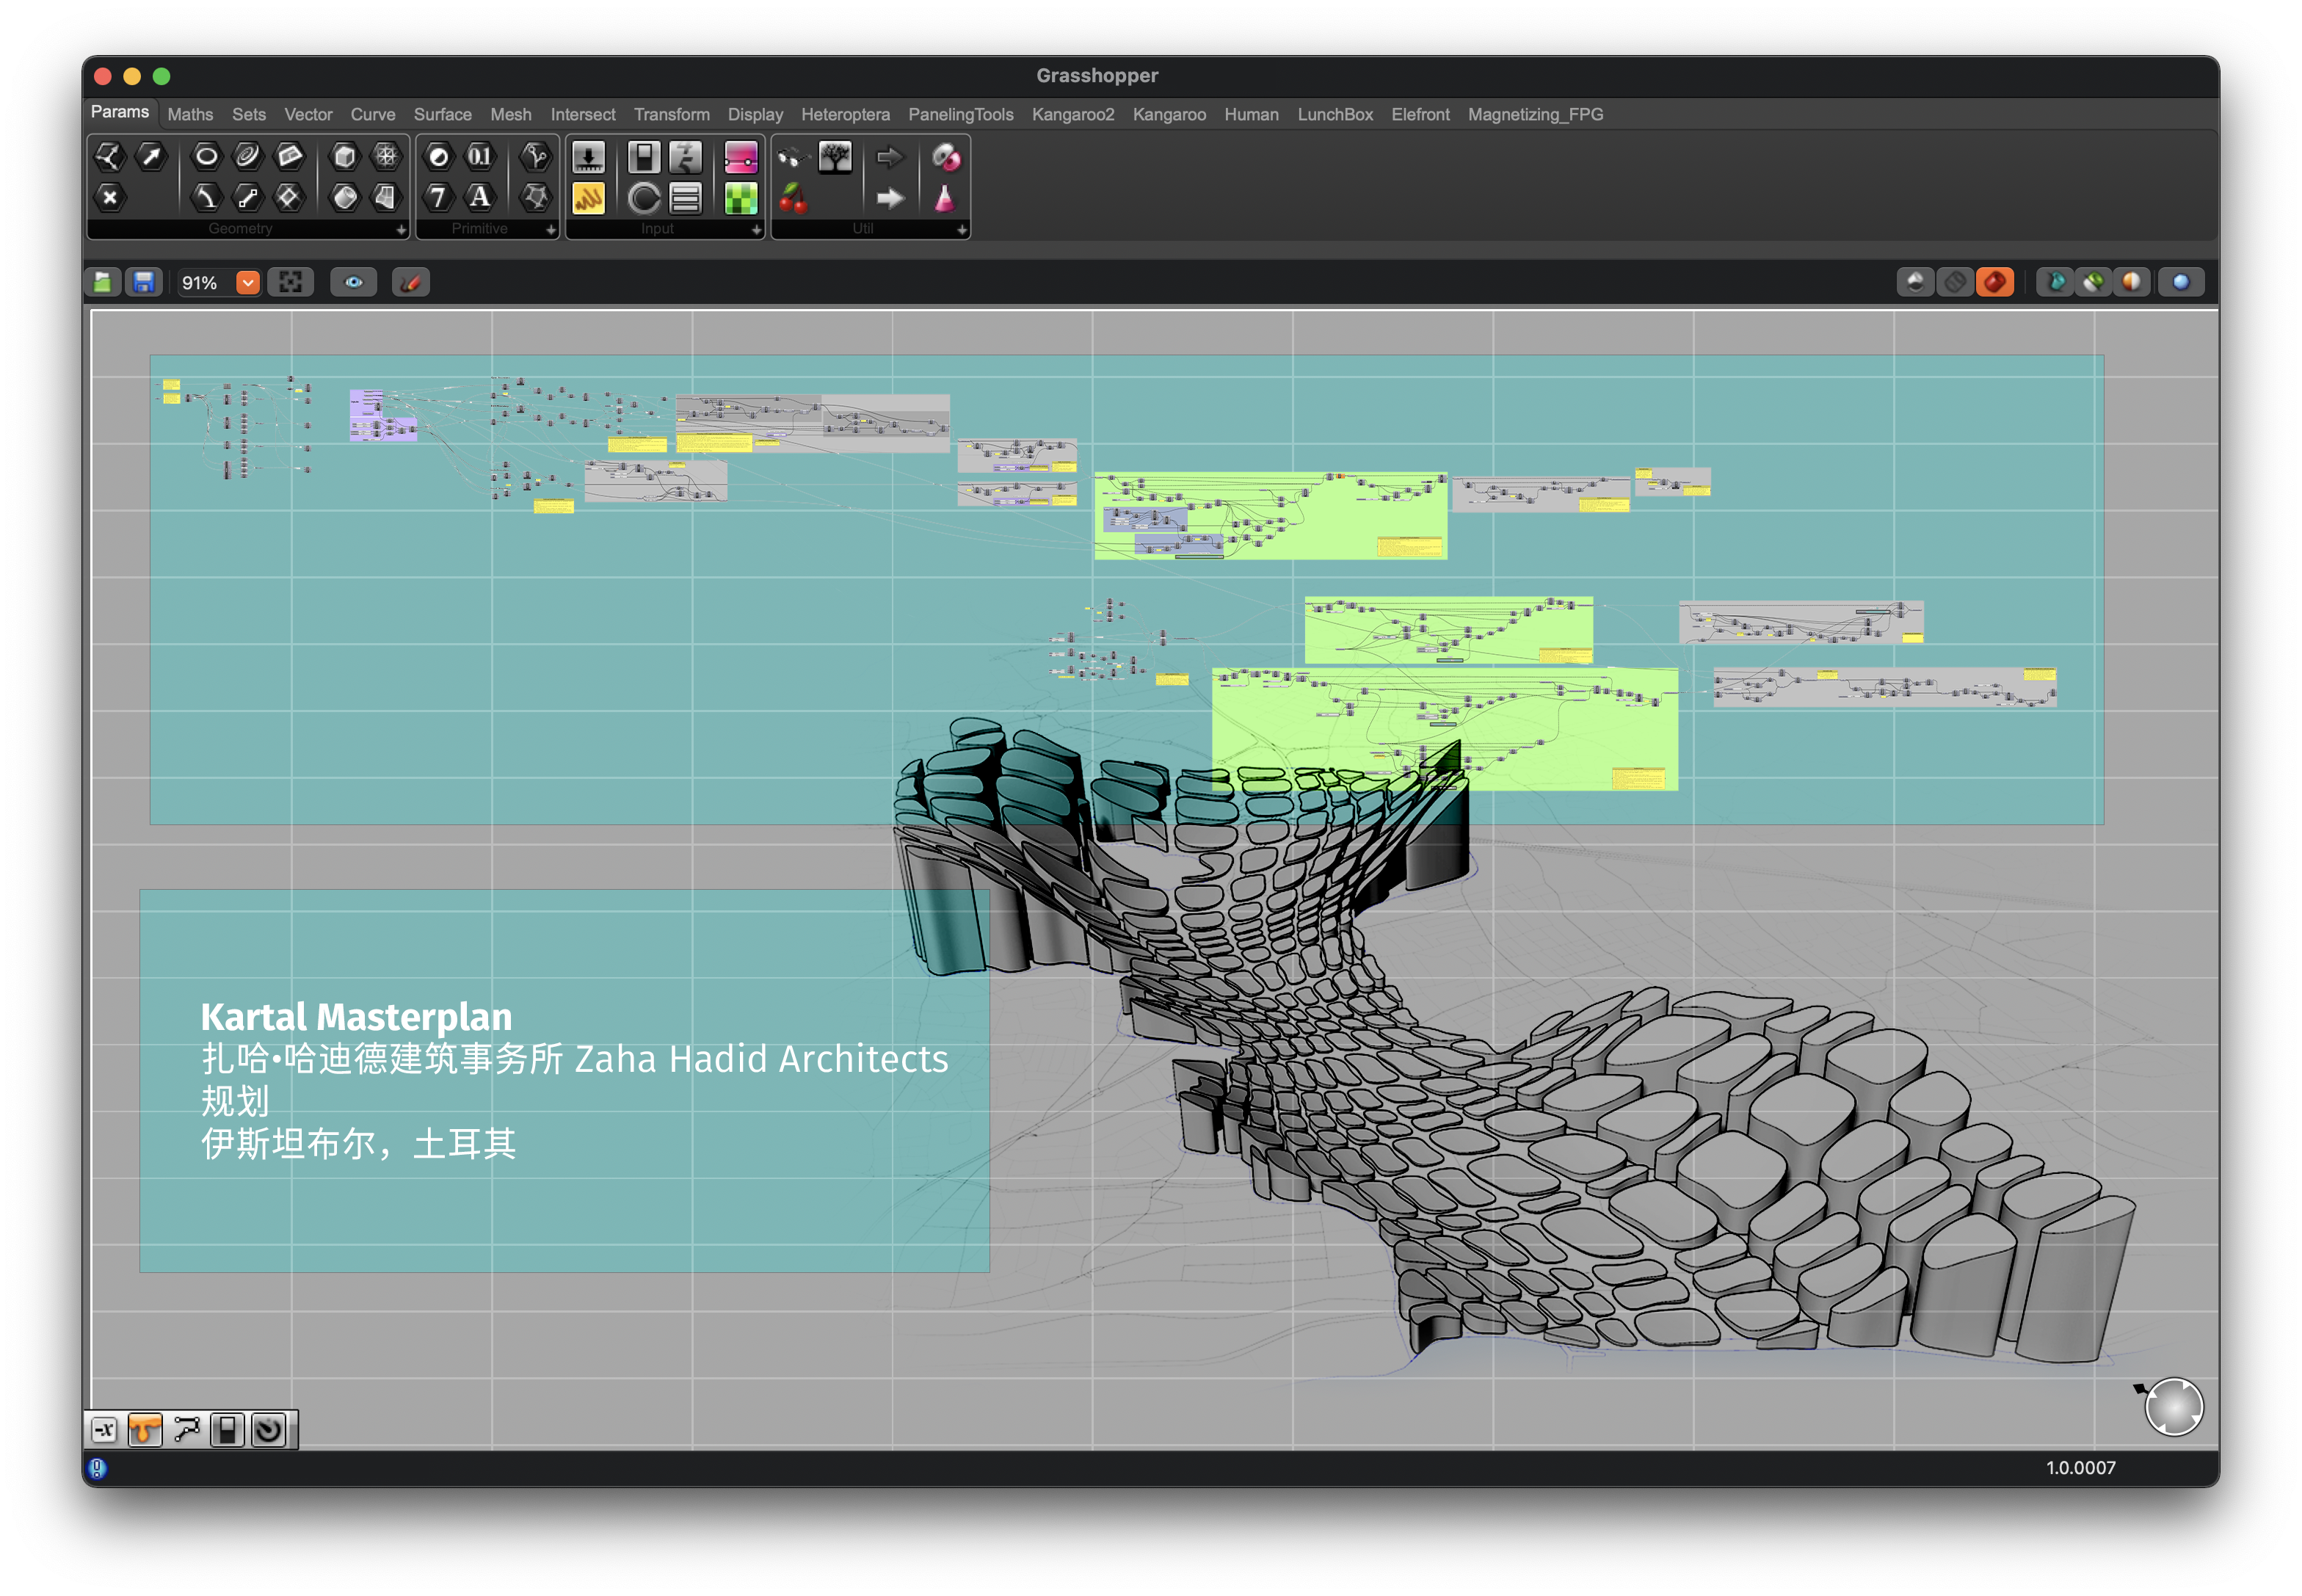
Task: Open the 91% zoom dropdown arrow
Action: (248, 283)
